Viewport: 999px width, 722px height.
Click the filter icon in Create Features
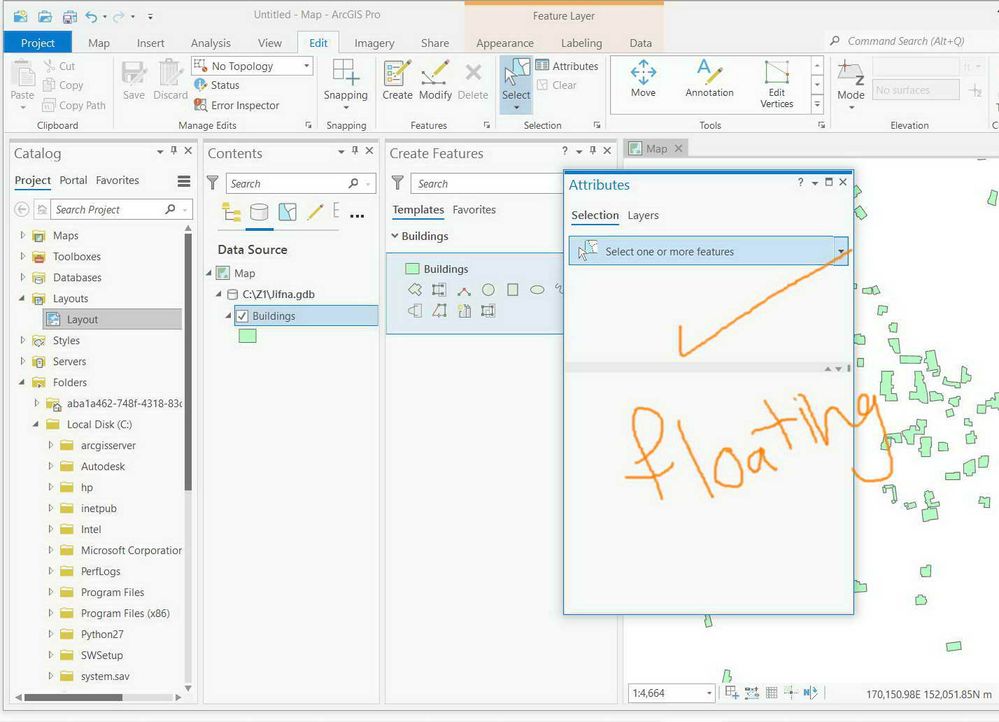(398, 184)
